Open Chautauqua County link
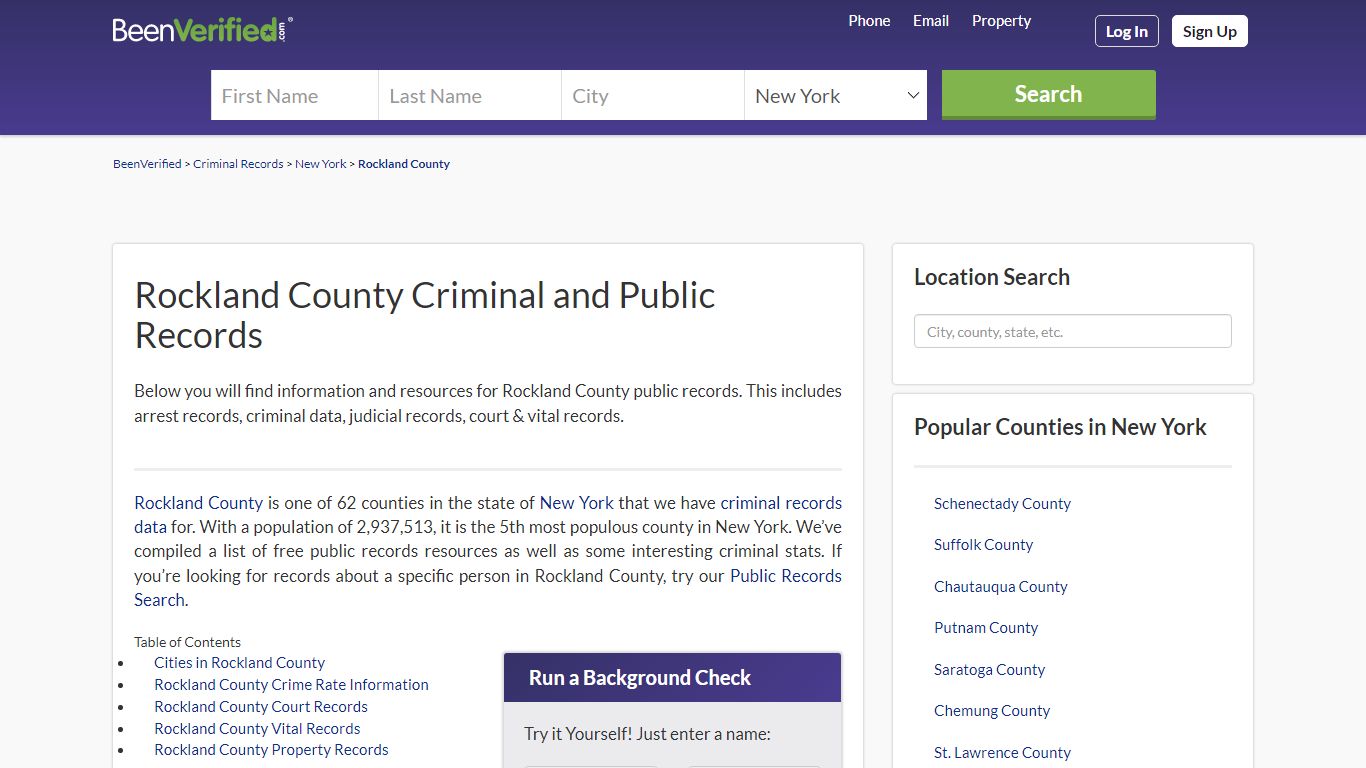 tap(1001, 587)
